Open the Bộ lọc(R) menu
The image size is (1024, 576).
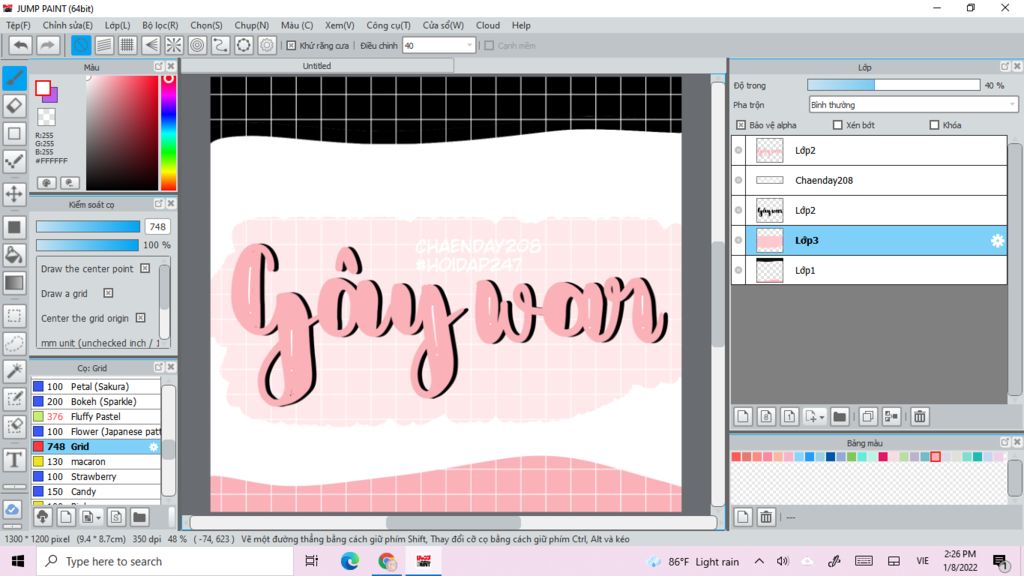click(x=160, y=25)
